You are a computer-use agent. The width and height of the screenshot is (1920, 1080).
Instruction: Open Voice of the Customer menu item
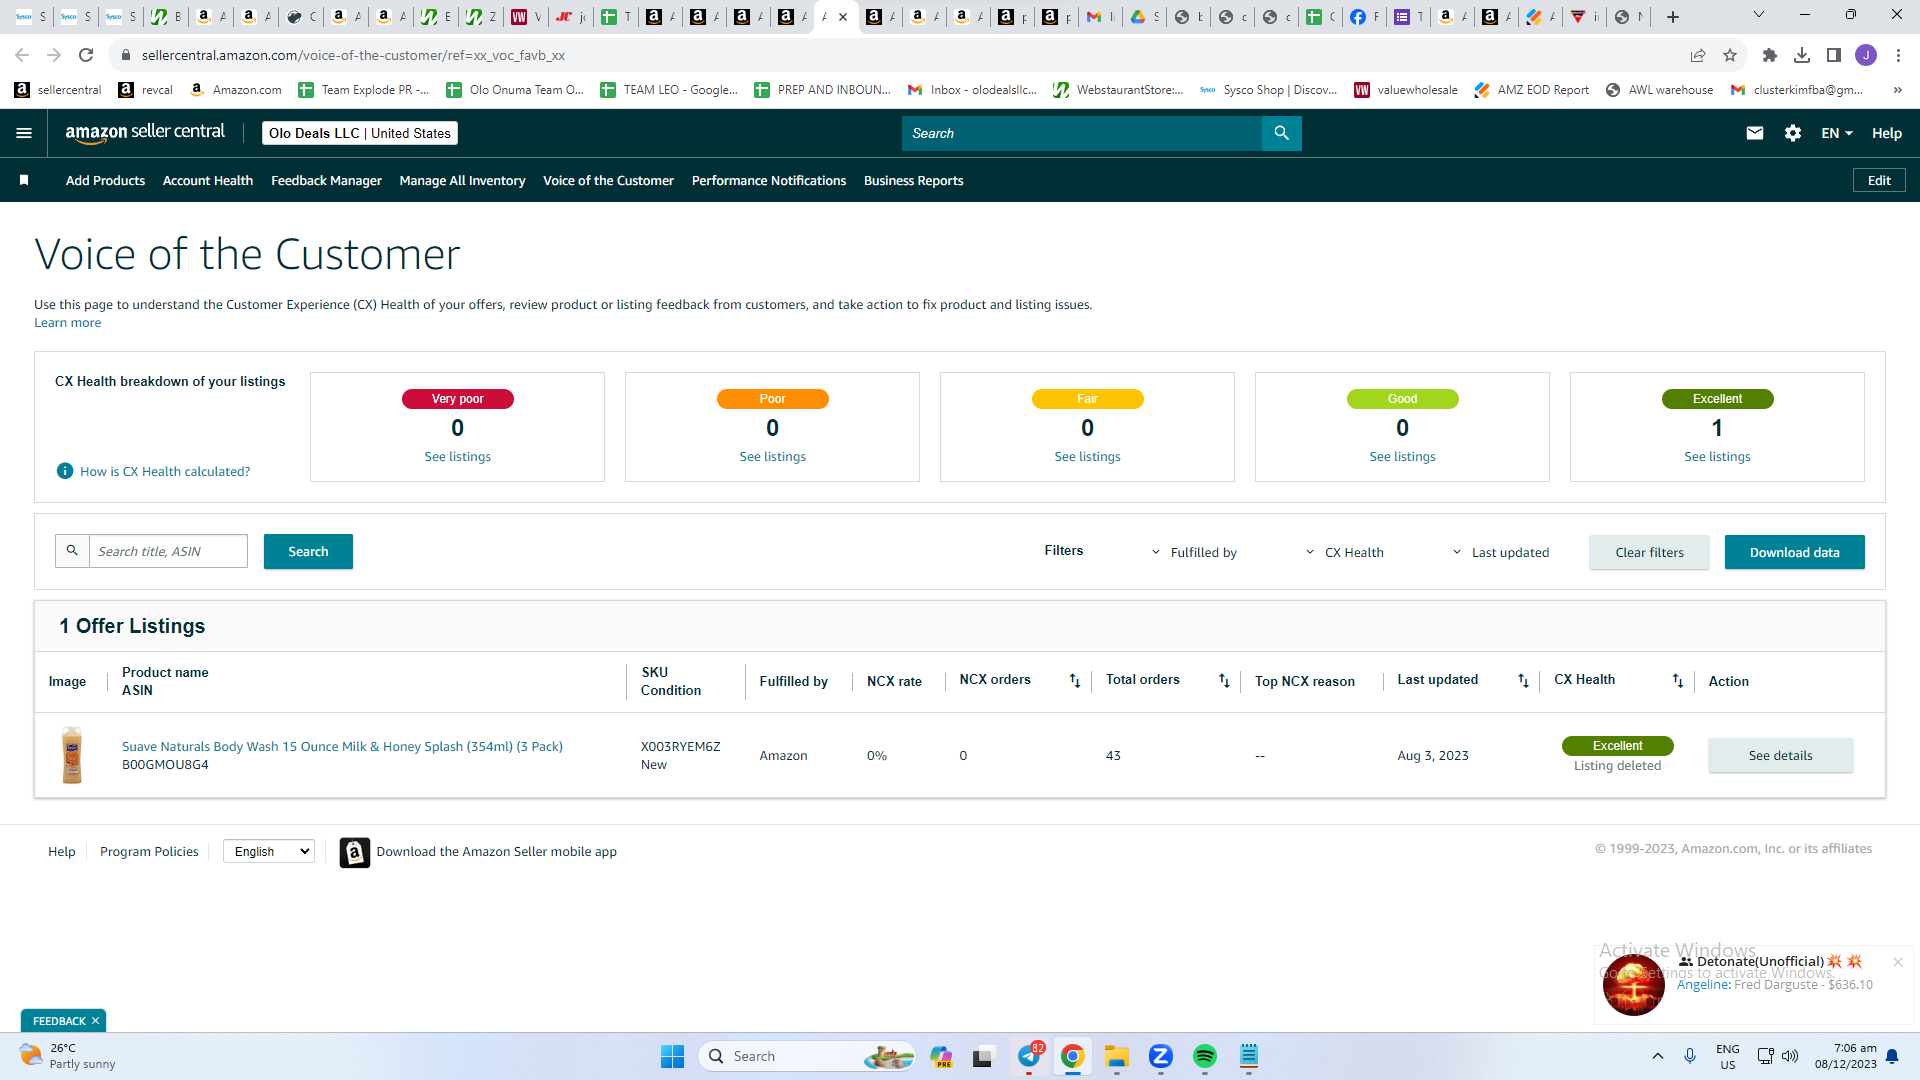pyautogui.click(x=608, y=180)
